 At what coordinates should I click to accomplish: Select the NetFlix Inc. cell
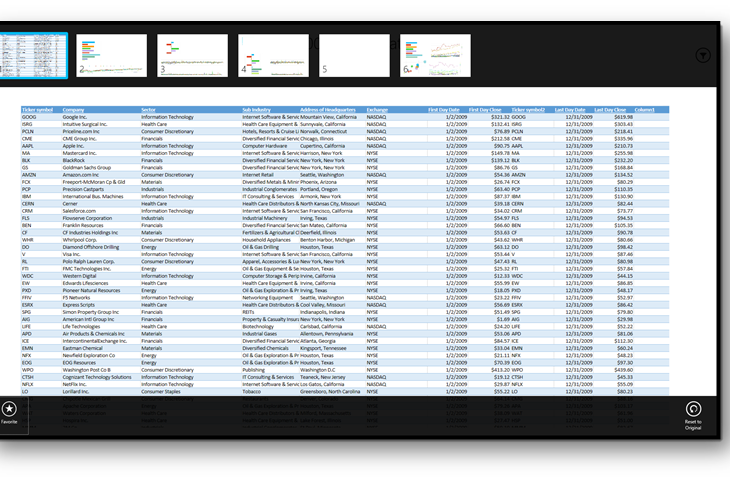[74, 384]
